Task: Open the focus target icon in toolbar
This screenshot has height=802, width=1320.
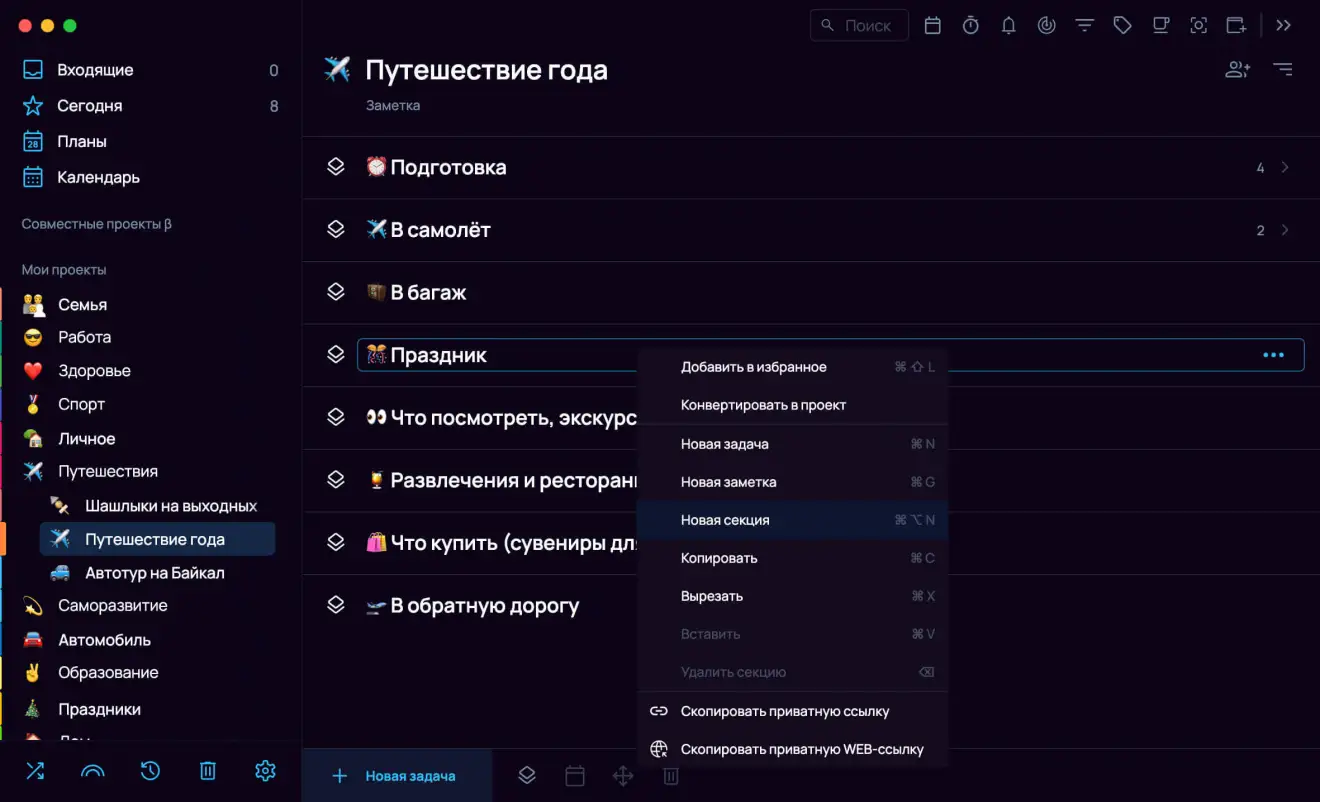Action: click(1046, 26)
